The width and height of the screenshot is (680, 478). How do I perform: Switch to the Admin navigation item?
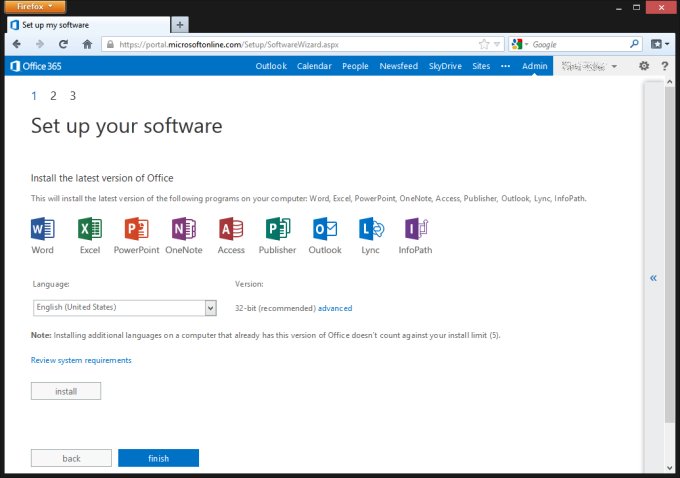coord(535,66)
